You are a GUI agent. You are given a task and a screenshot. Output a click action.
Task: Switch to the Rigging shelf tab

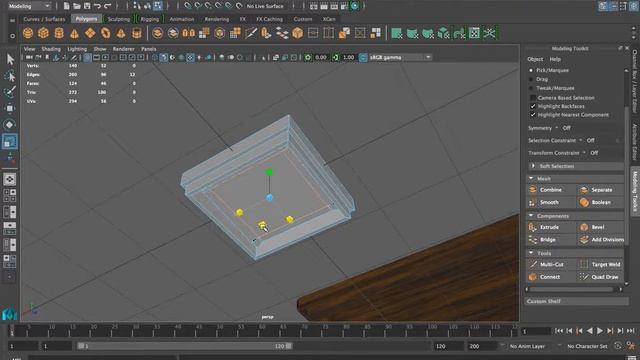click(149, 19)
